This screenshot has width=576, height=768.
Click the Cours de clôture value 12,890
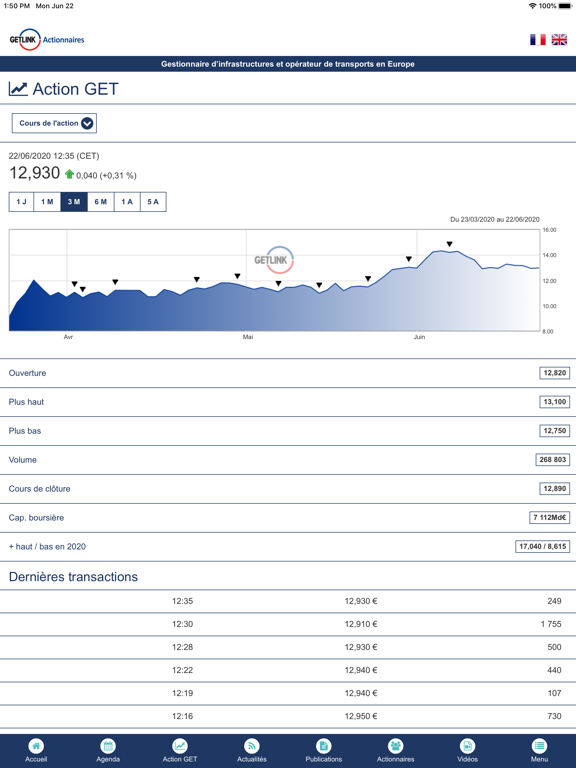(x=554, y=488)
